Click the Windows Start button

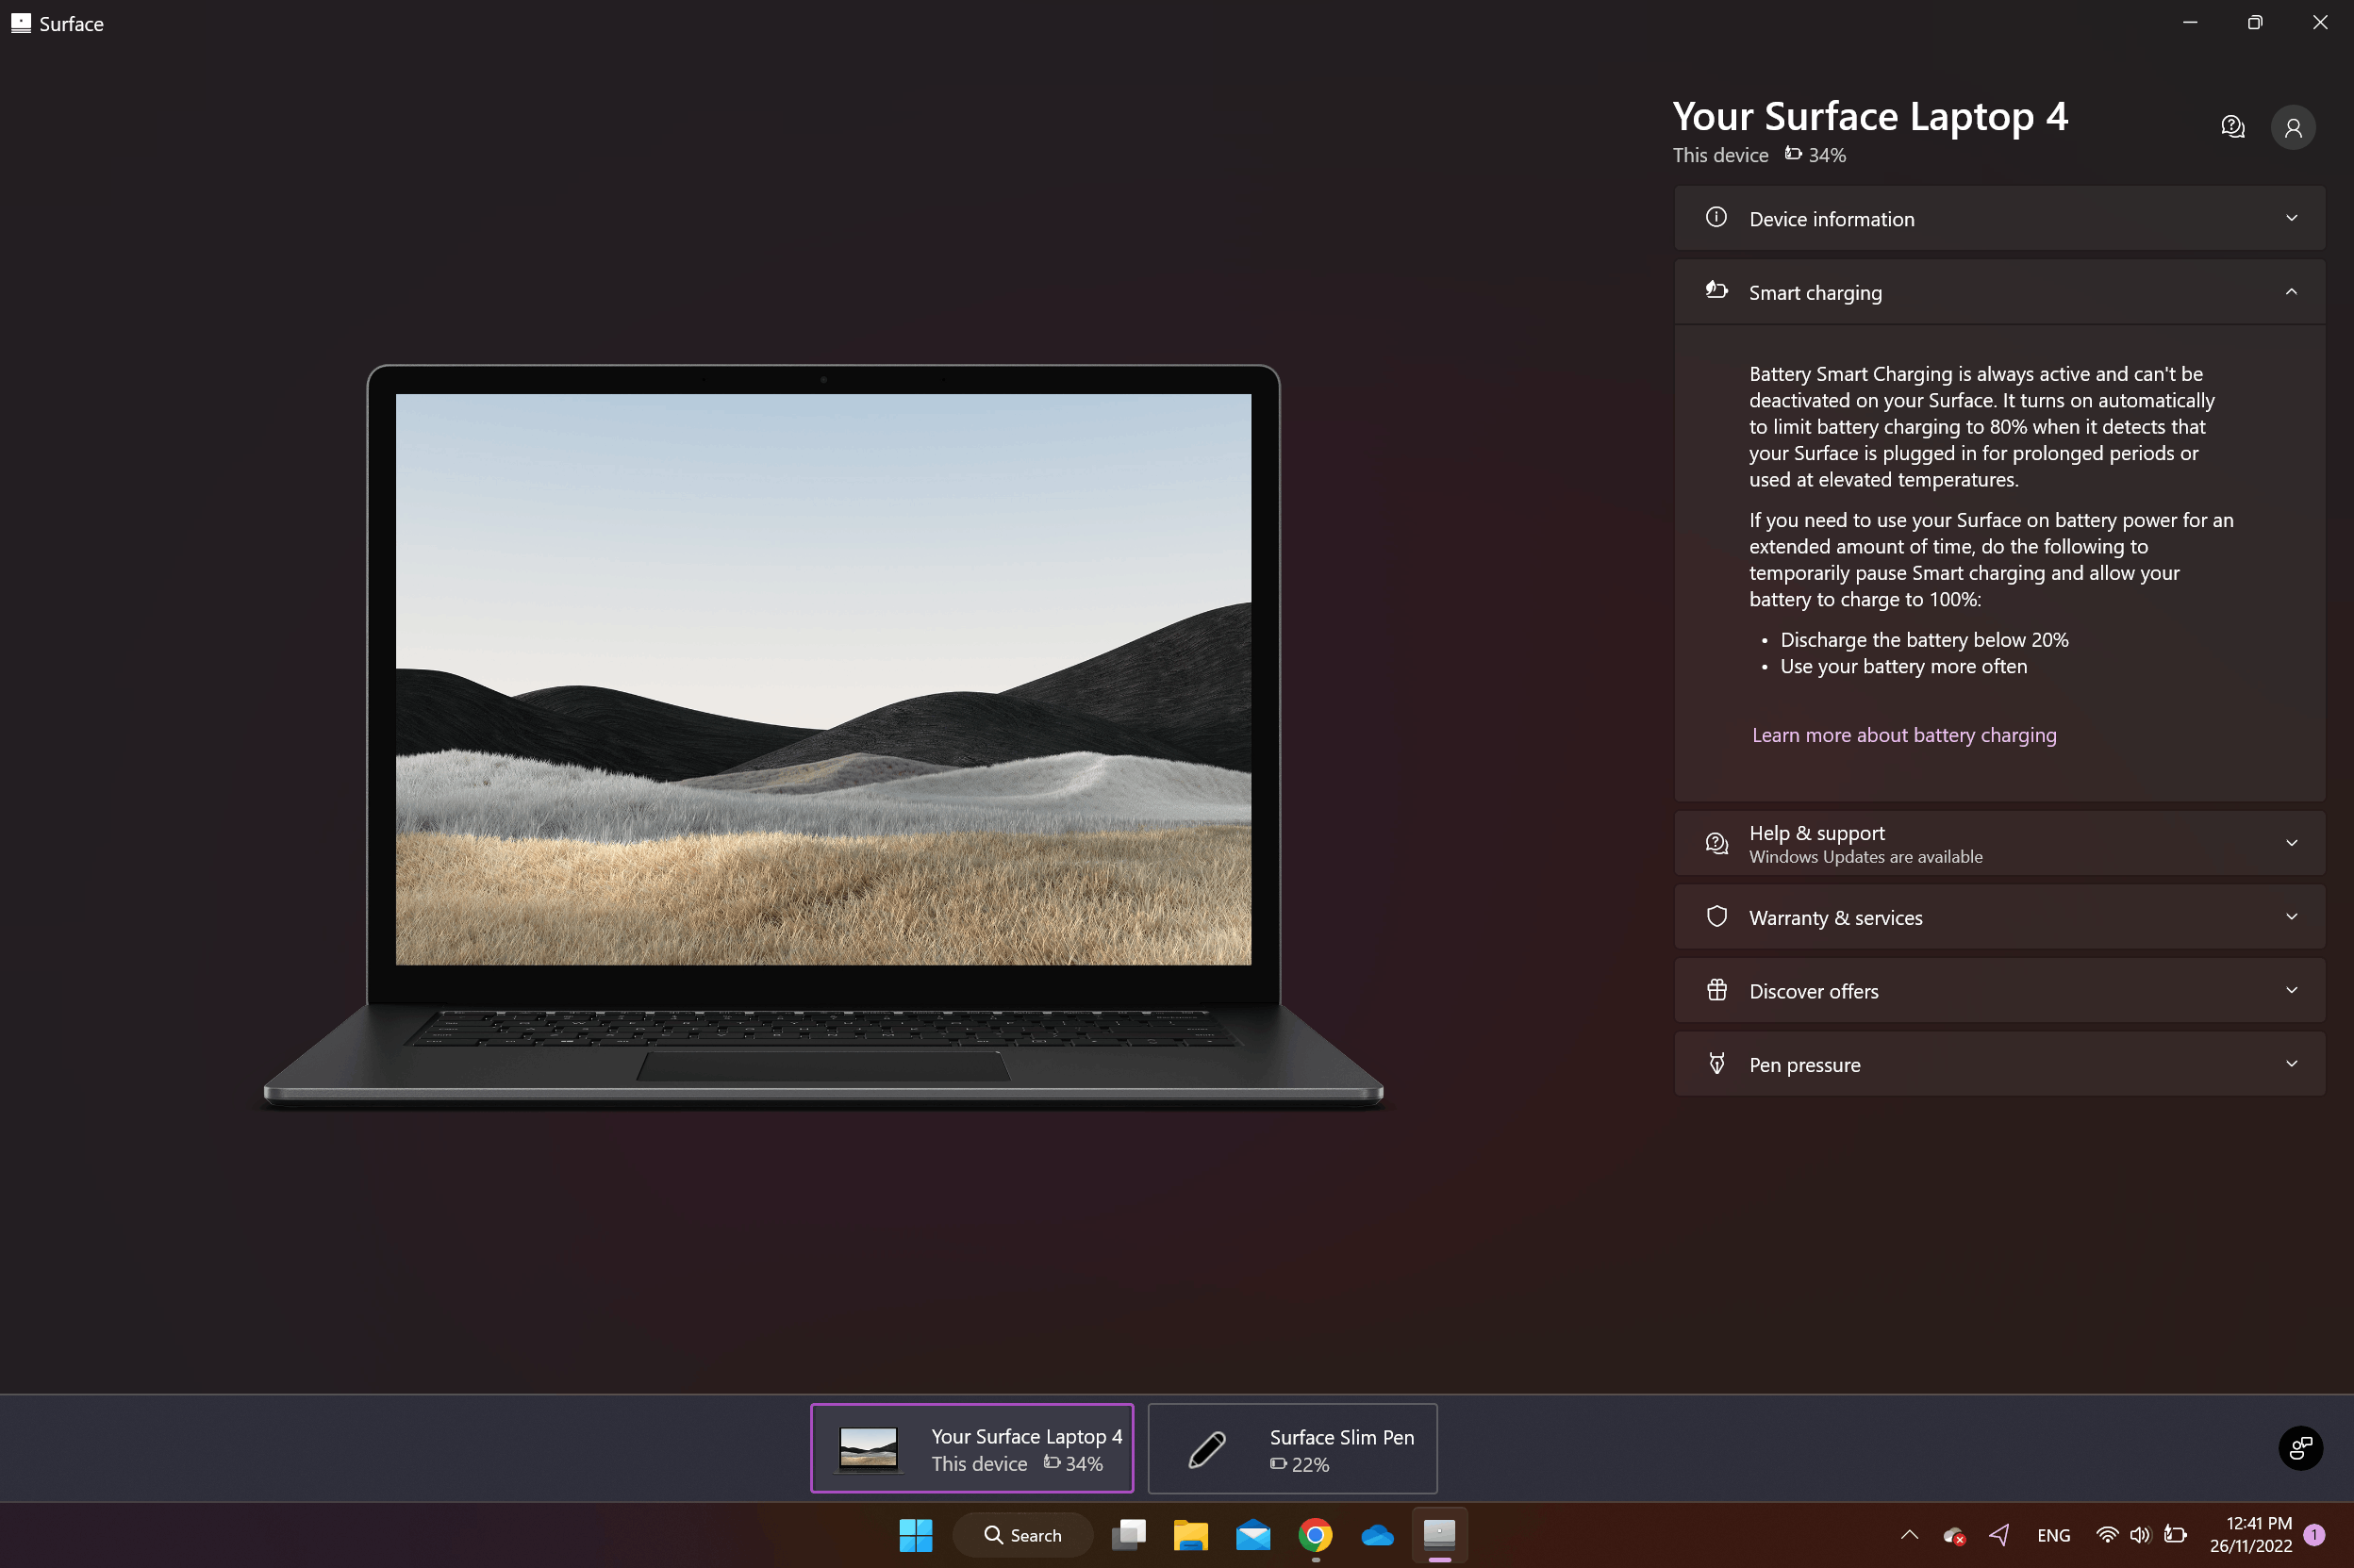915,1534
